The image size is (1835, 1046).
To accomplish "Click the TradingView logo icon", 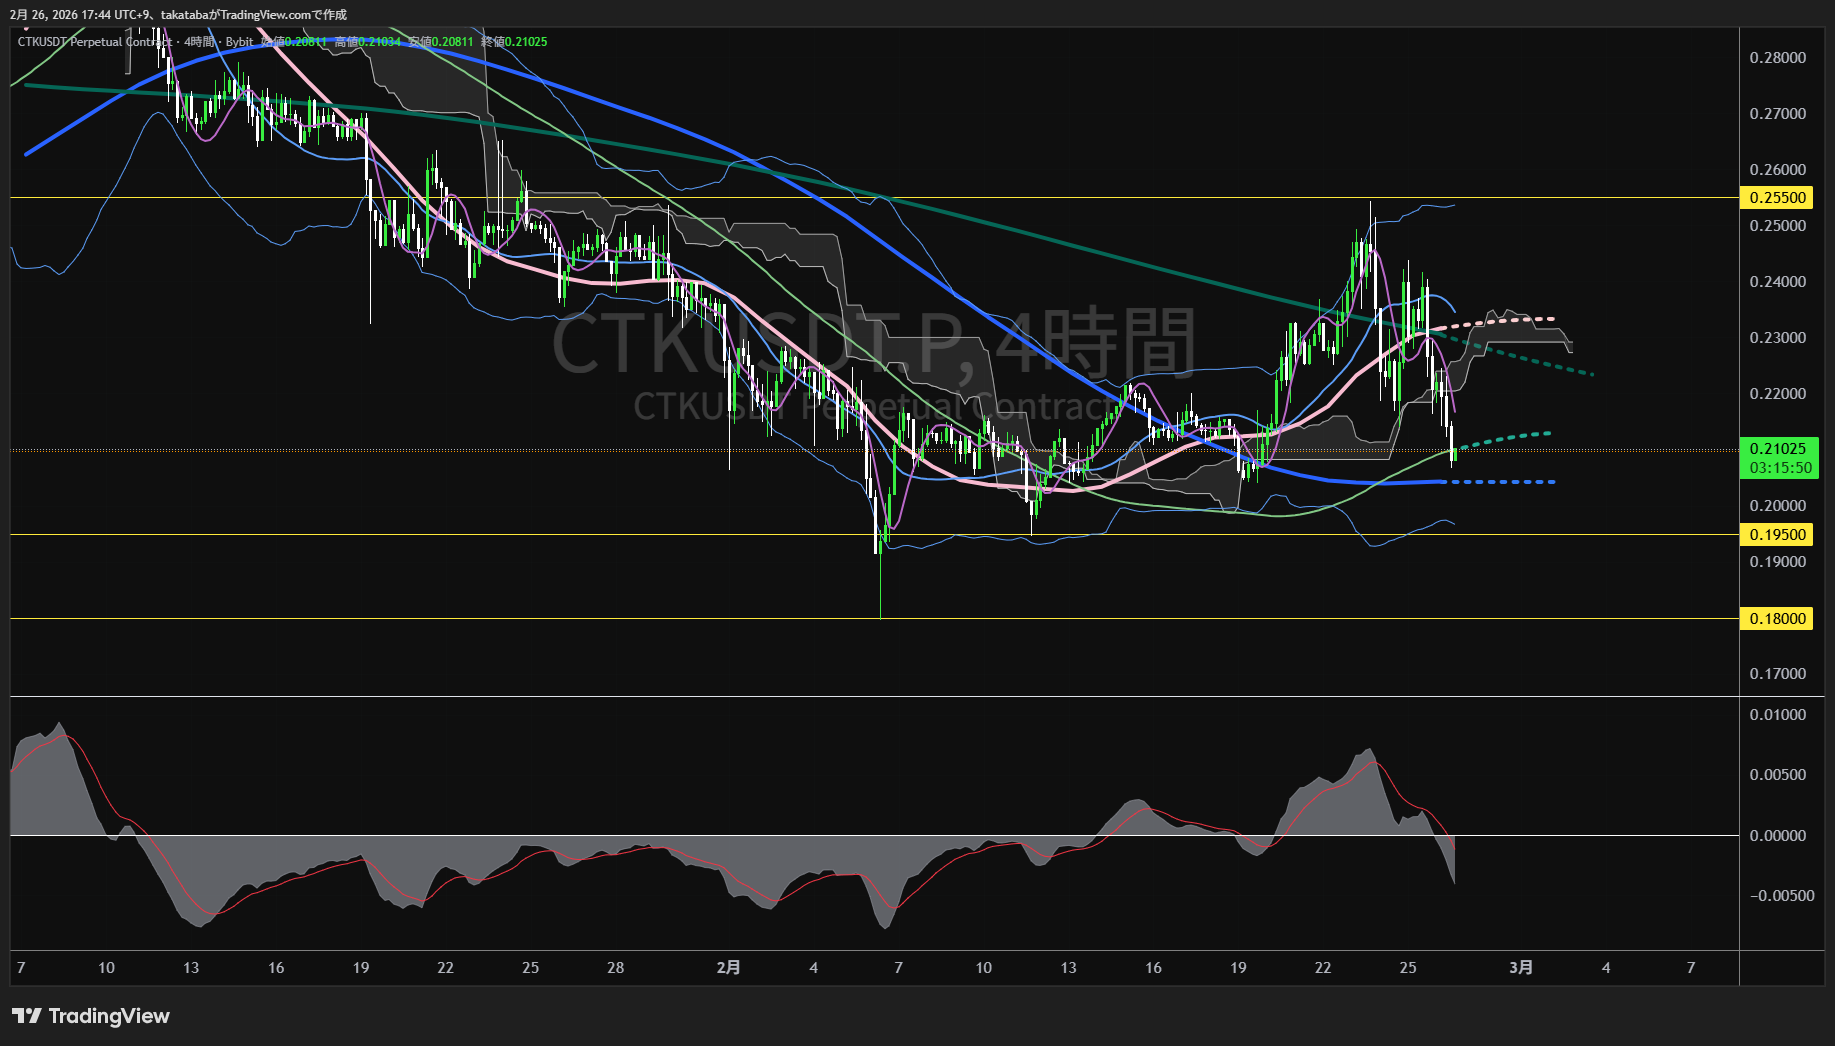I will pyautogui.click(x=27, y=1016).
